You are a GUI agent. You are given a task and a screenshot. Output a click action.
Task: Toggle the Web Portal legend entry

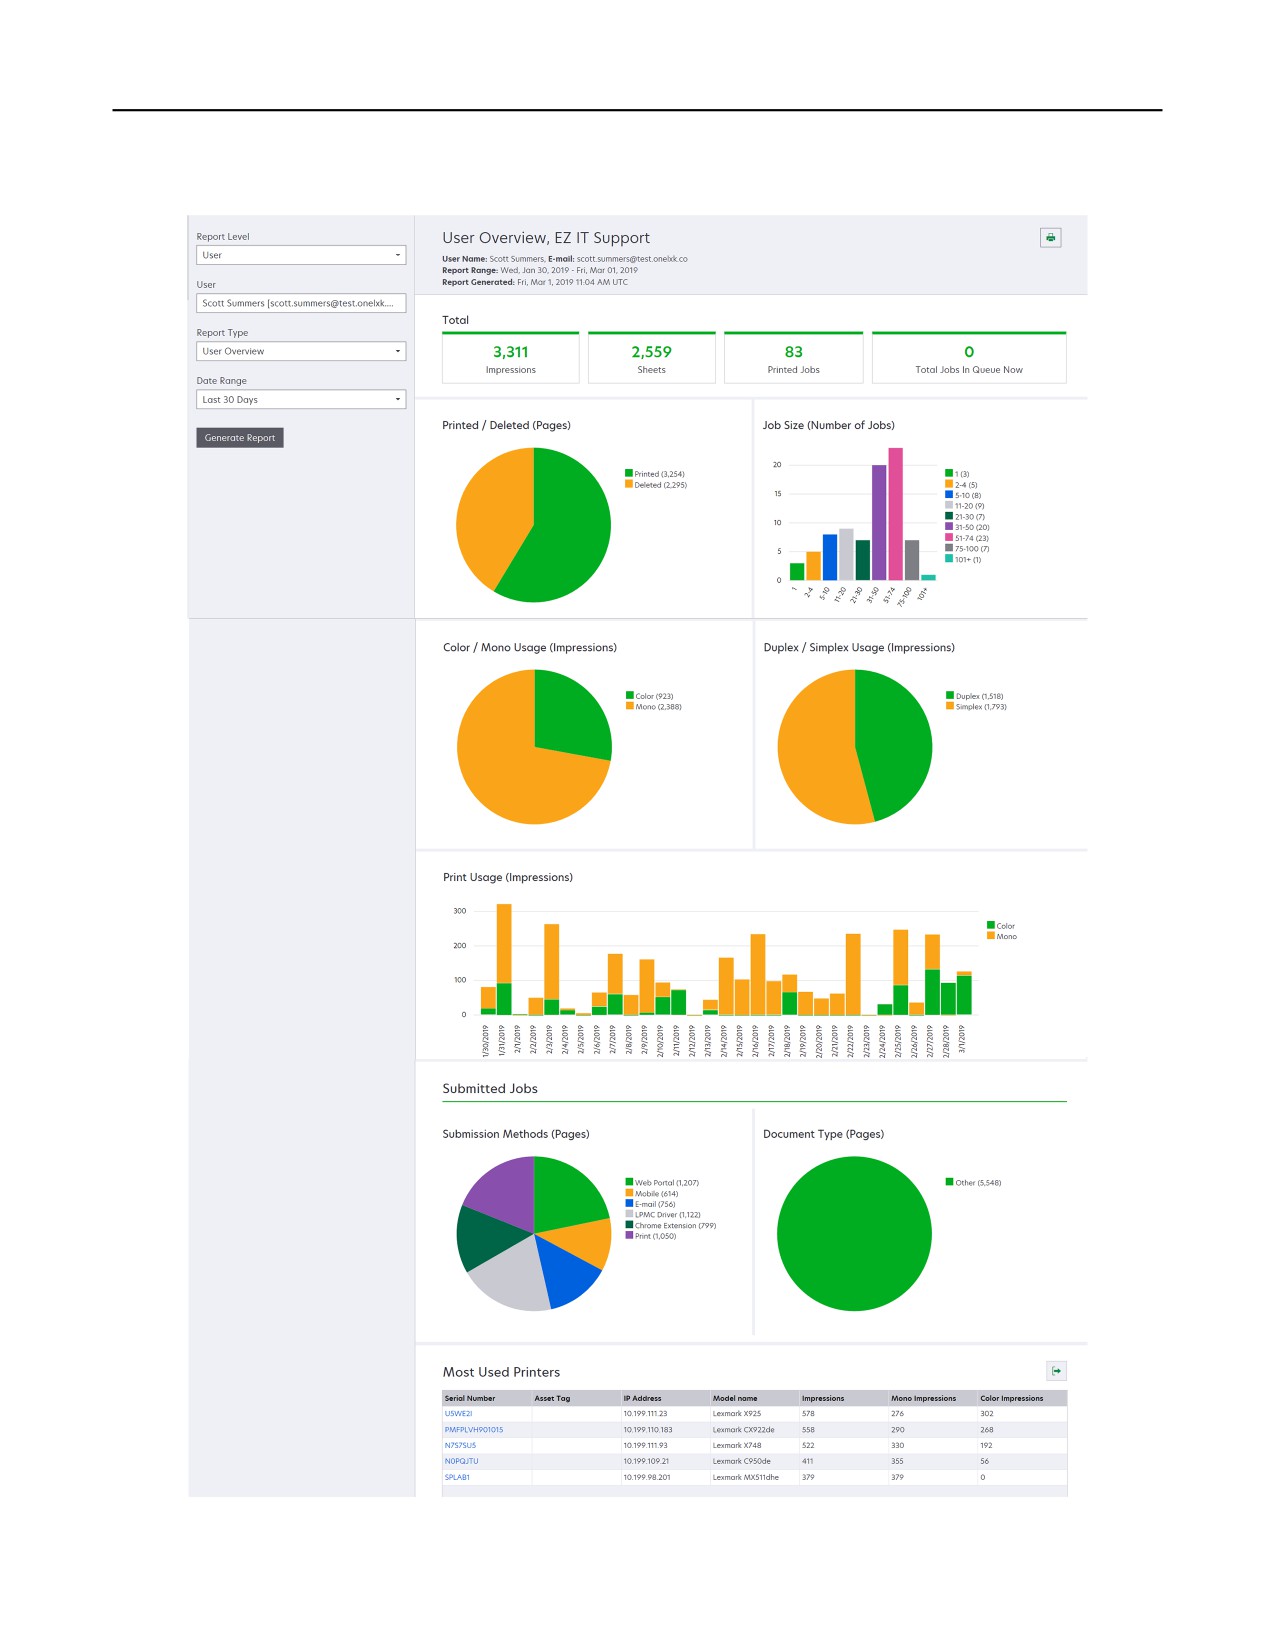[662, 1183]
